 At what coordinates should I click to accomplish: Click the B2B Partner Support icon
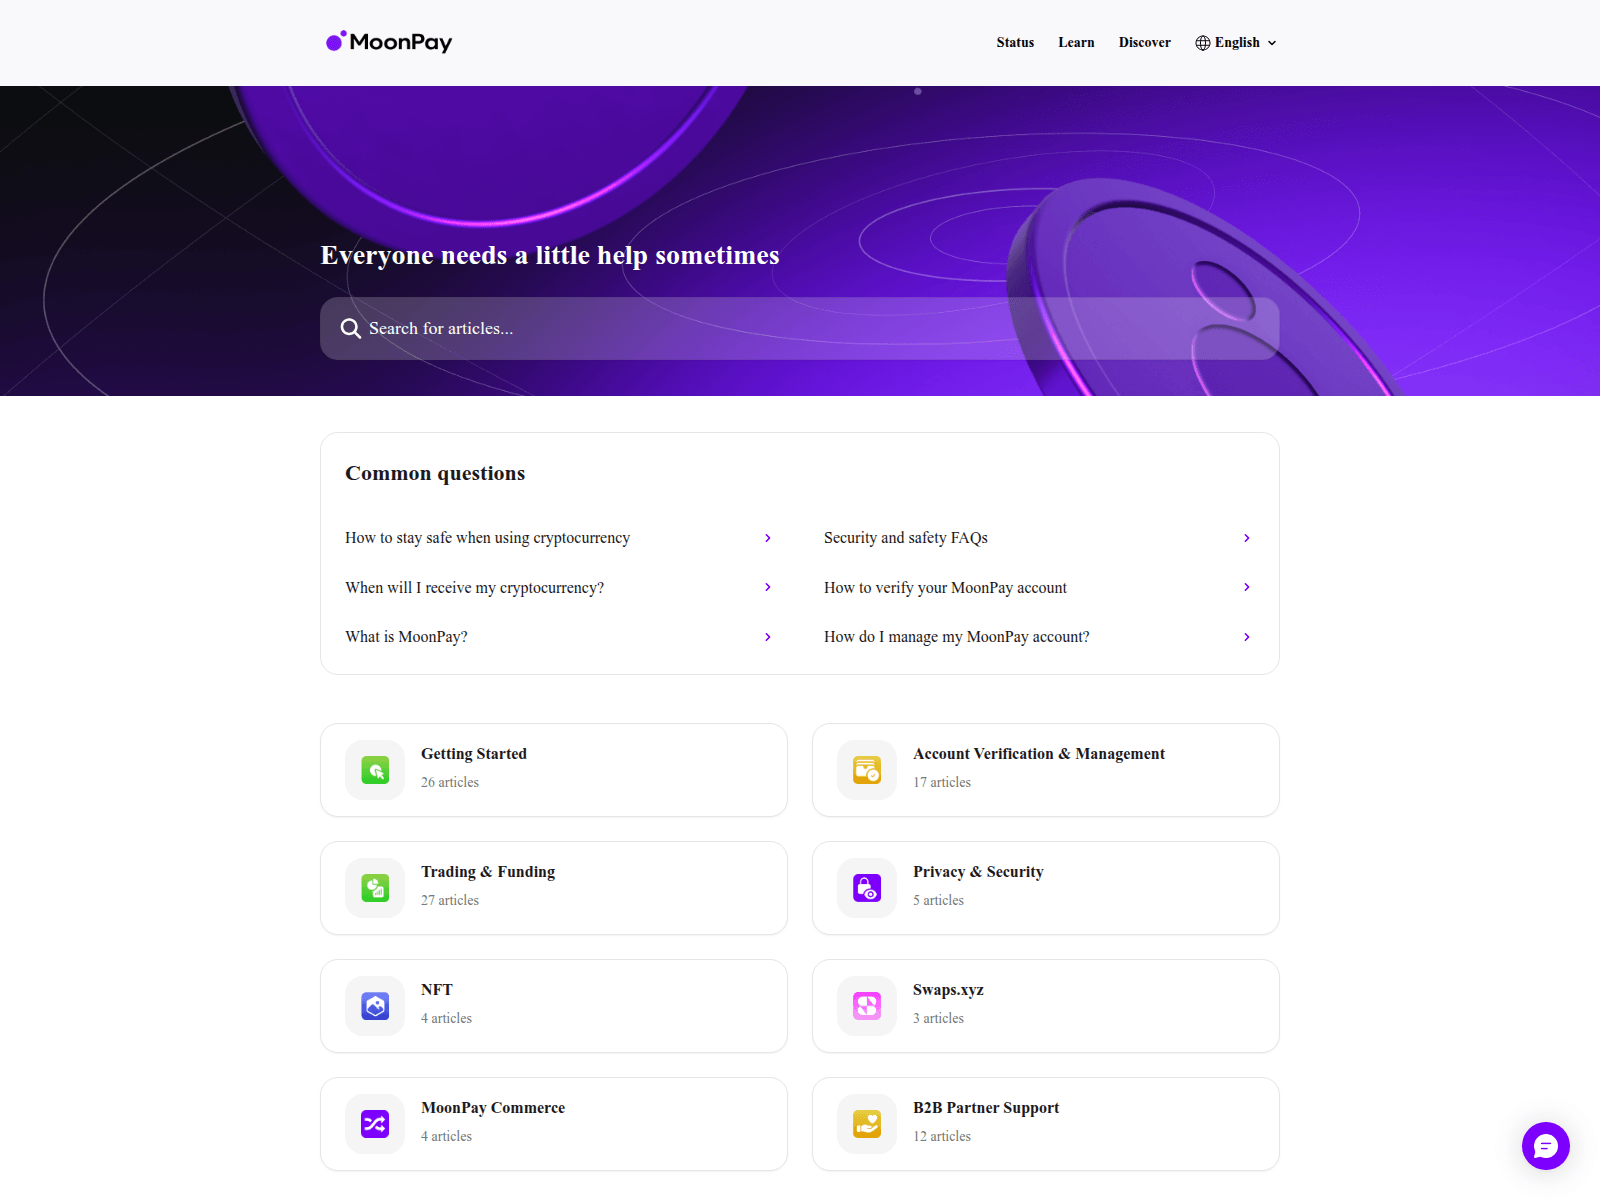(867, 1124)
